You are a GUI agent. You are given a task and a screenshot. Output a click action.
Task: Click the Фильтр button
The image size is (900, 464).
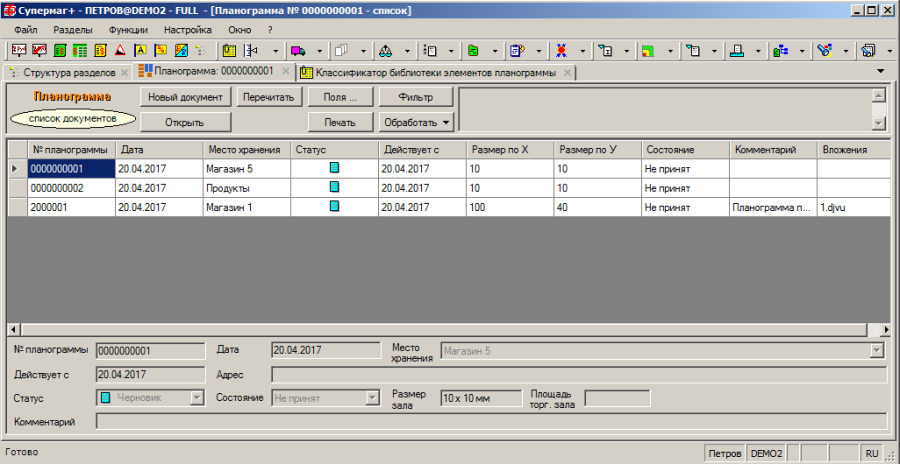(416, 97)
